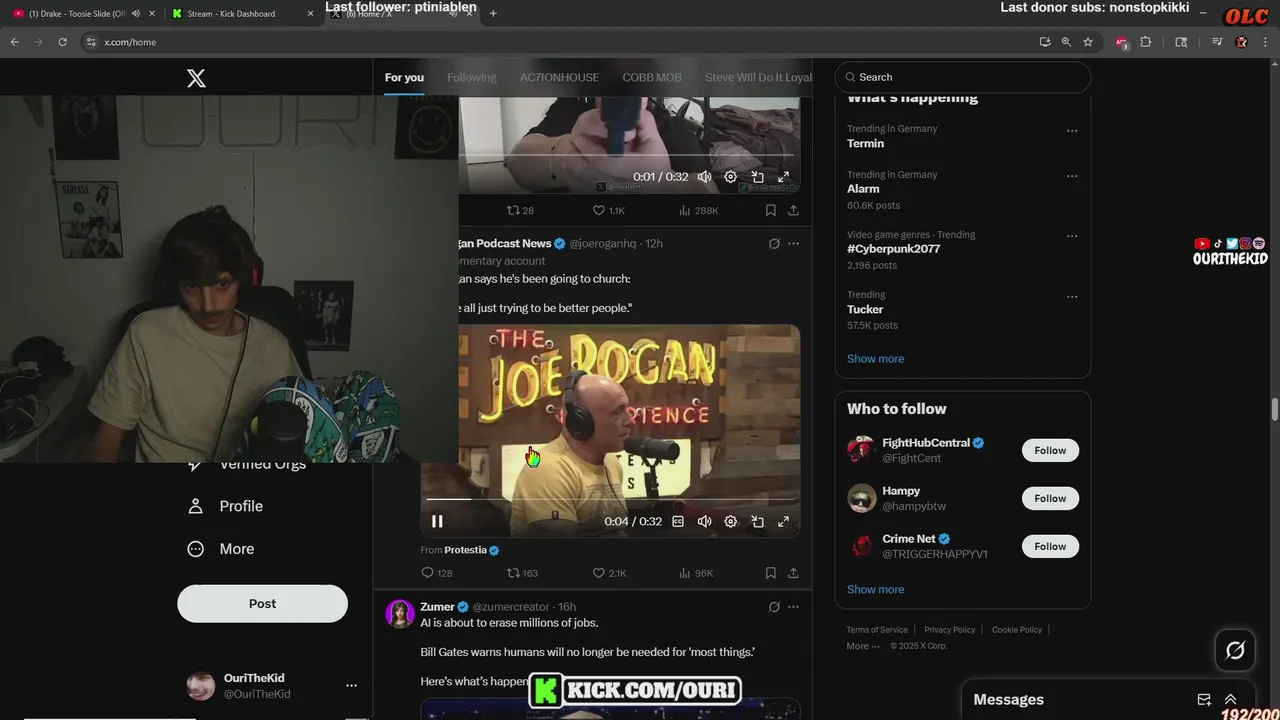Switch to the COBB MOB tab
This screenshot has height=720, width=1280.
tap(652, 77)
